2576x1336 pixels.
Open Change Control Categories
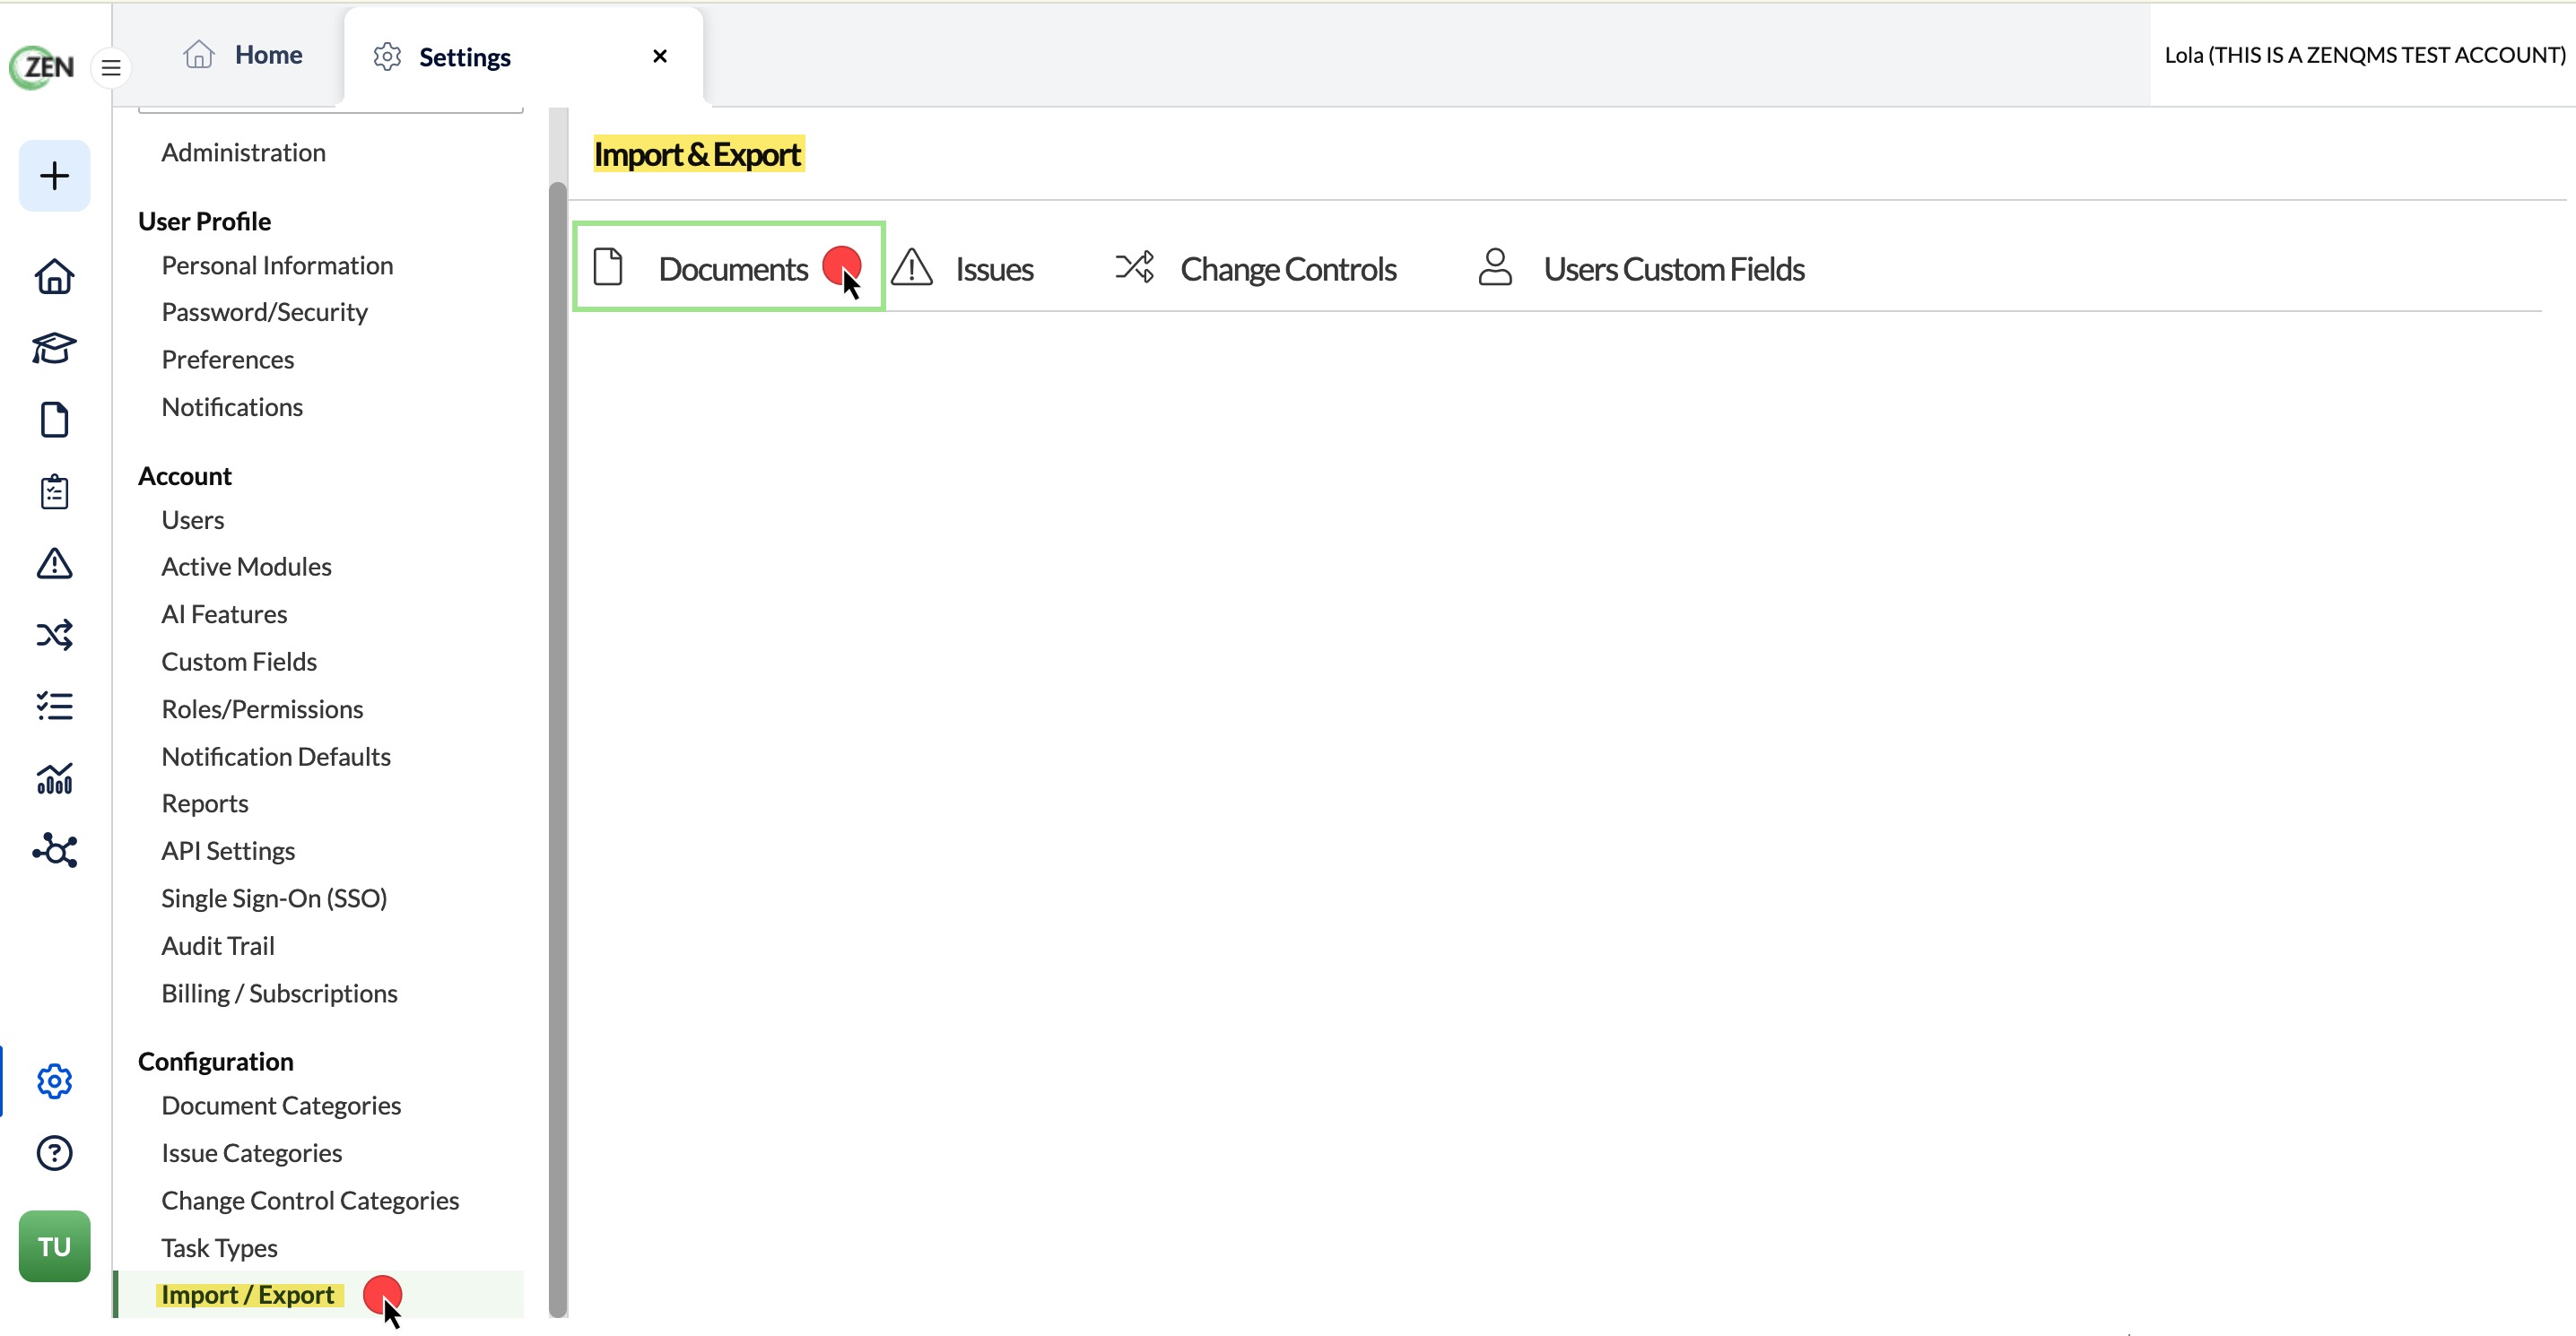[310, 1200]
